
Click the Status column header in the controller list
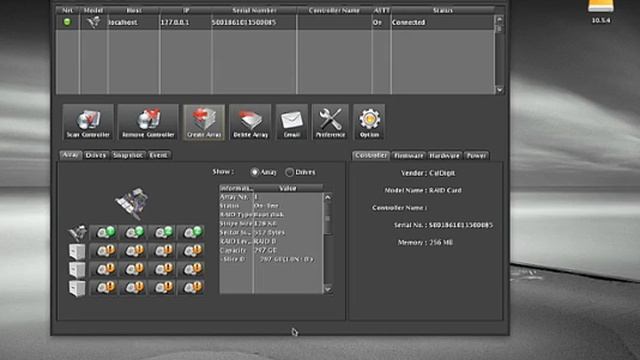(443, 10)
